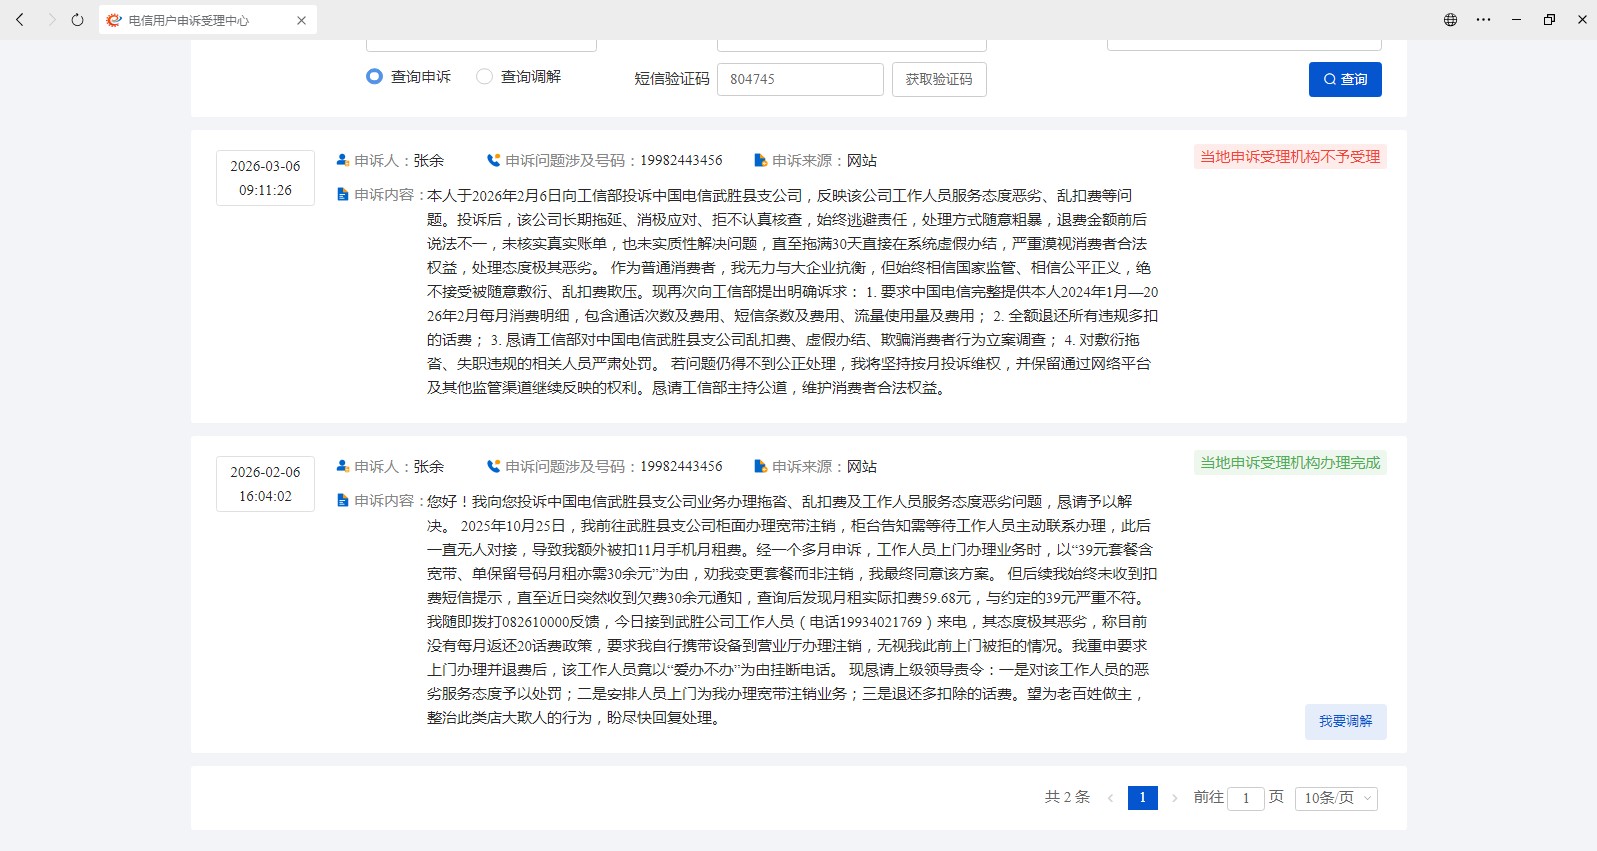Switch to the 电信用户申诉受理中心 tab
This screenshot has height=851, width=1597.
(190, 20)
